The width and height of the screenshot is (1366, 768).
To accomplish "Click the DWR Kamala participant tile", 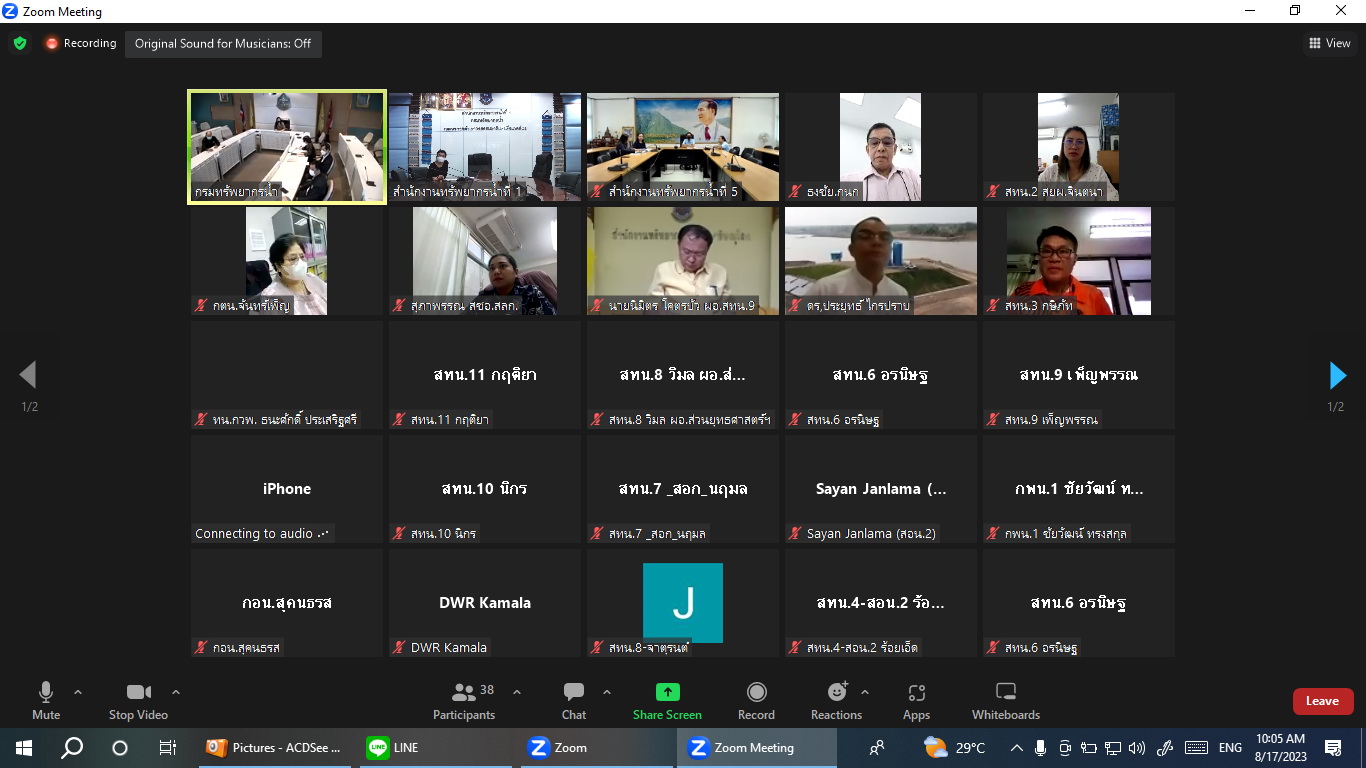I will (x=484, y=603).
